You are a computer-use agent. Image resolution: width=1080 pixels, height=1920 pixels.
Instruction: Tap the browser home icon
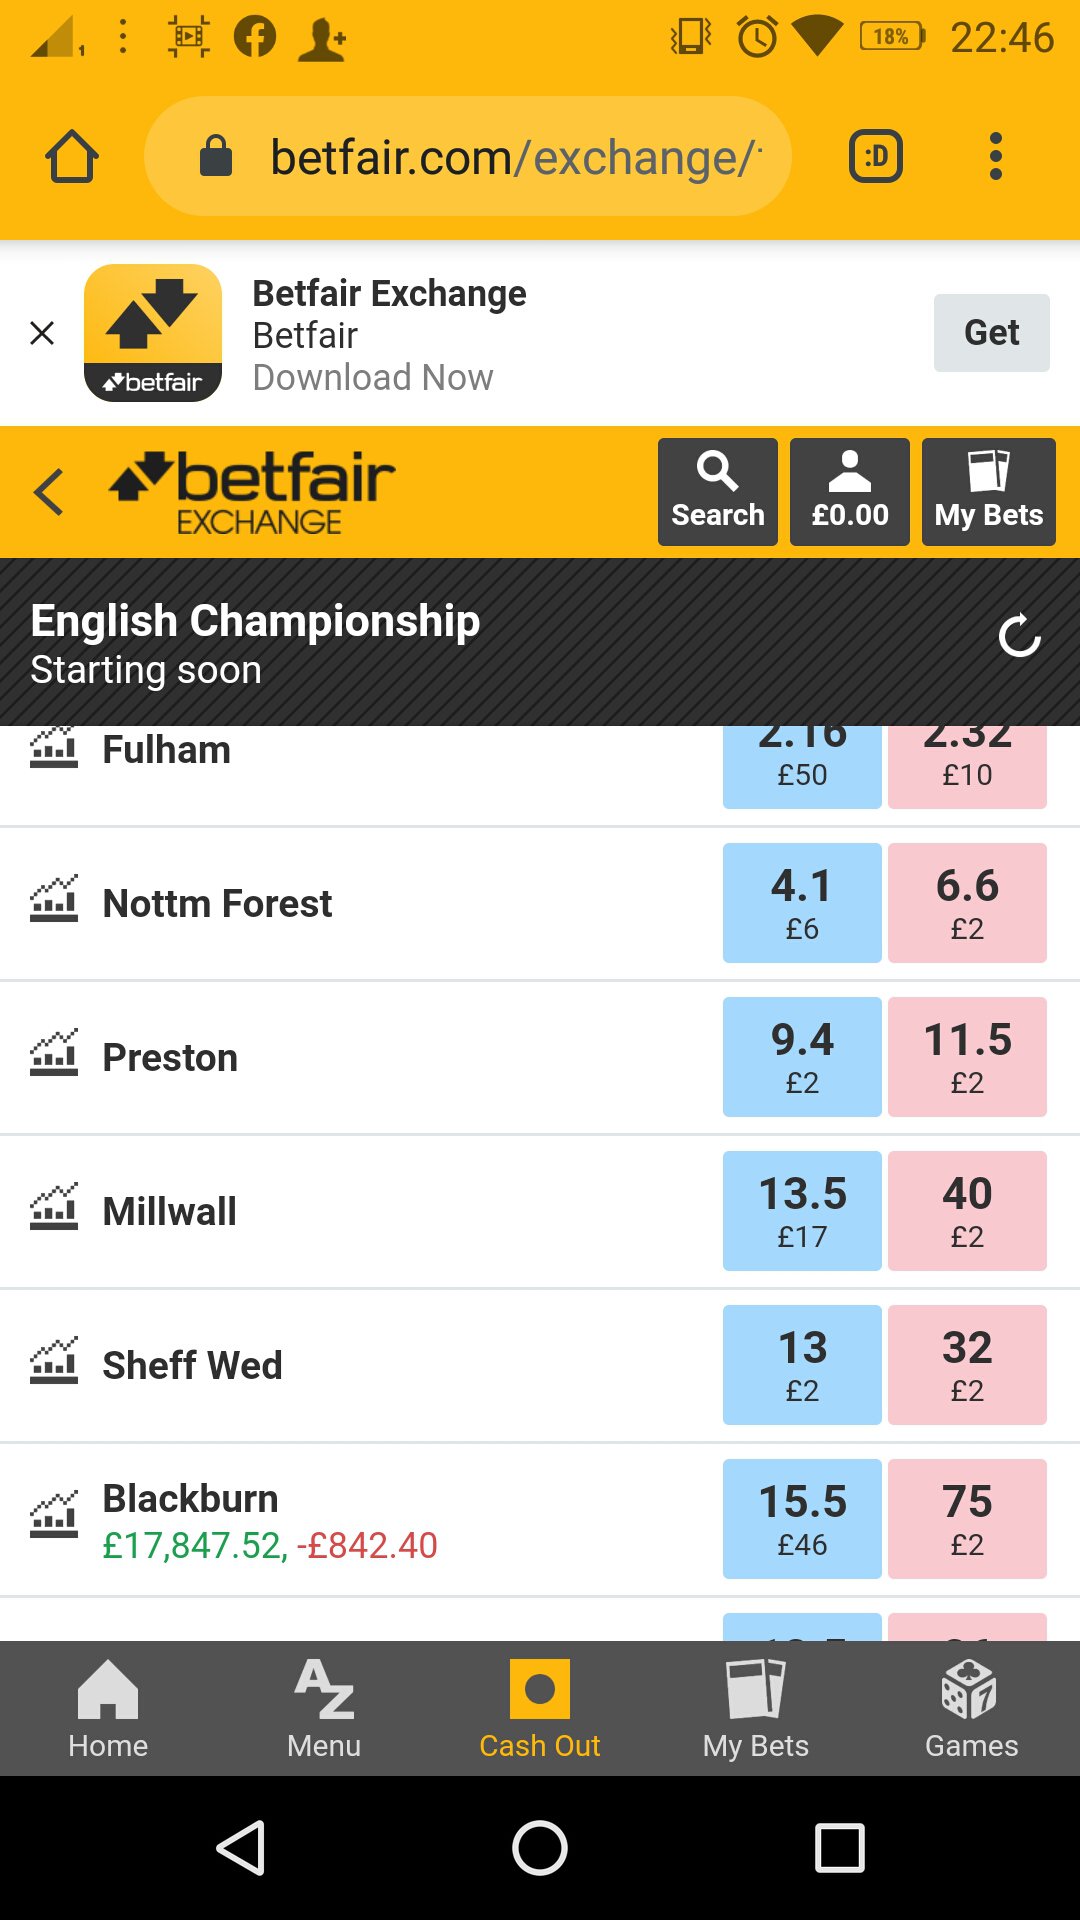click(x=72, y=157)
